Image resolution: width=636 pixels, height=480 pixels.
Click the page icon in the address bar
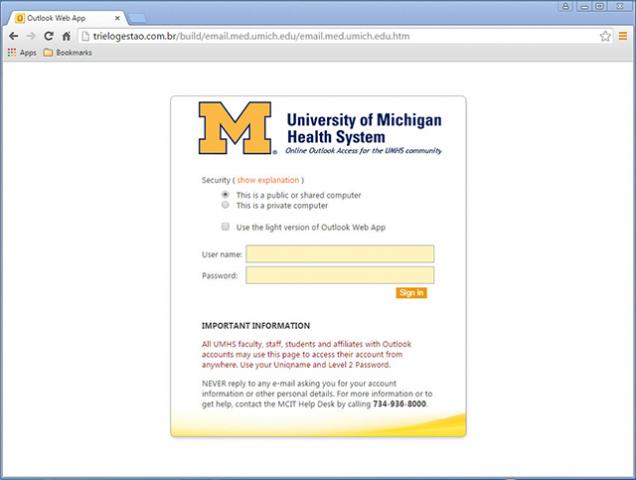tap(85, 36)
